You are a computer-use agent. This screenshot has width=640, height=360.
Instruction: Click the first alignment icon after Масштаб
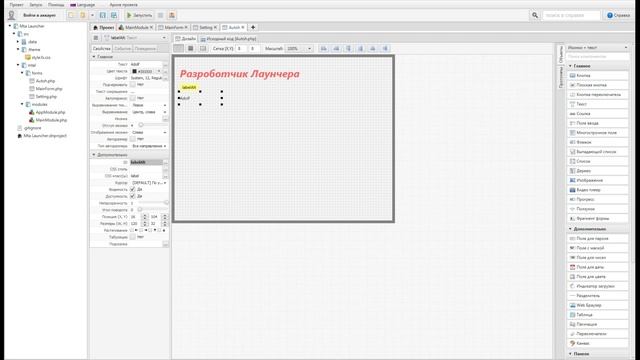click(324, 49)
